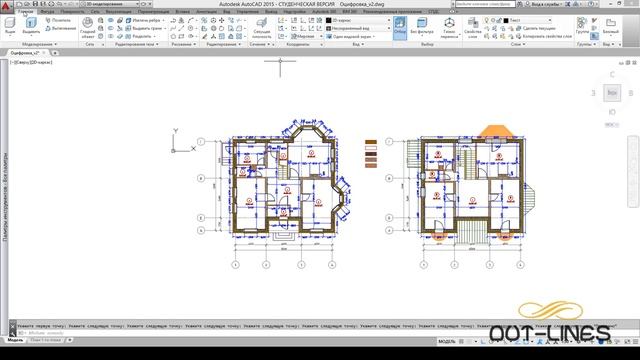Click the Группа group tool

[x=582, y=25]
